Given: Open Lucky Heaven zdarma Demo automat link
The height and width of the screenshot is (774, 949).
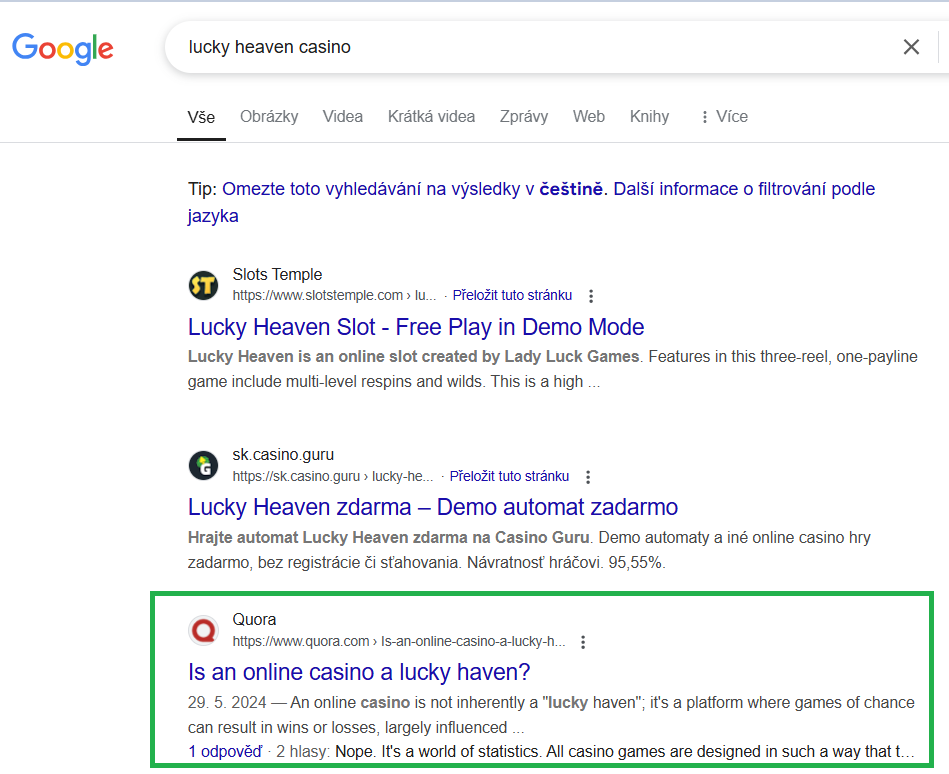Looking at the screenshot, I should pos(433,507).
